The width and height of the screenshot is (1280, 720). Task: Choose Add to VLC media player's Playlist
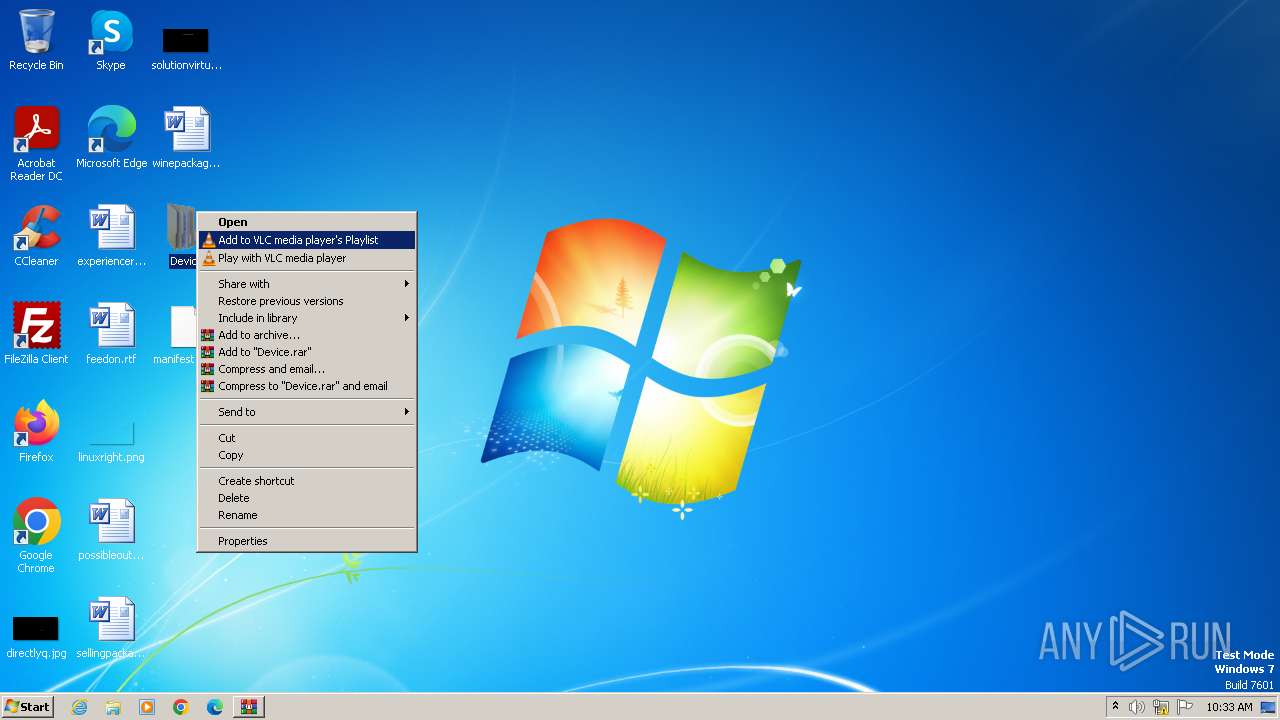point(307,240)
